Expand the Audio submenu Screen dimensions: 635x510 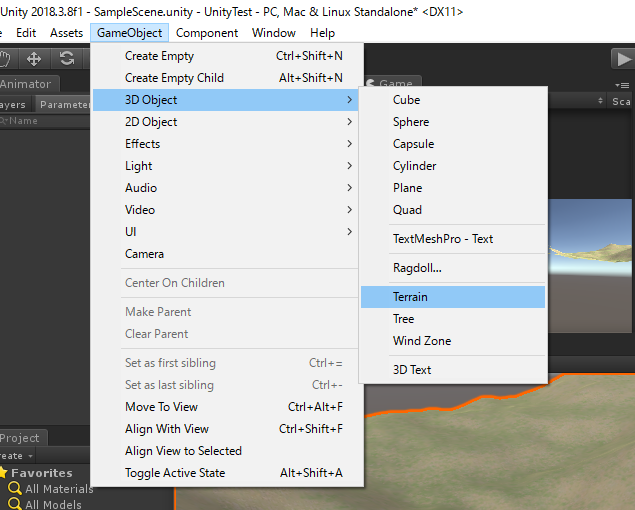tap(226, 188)
